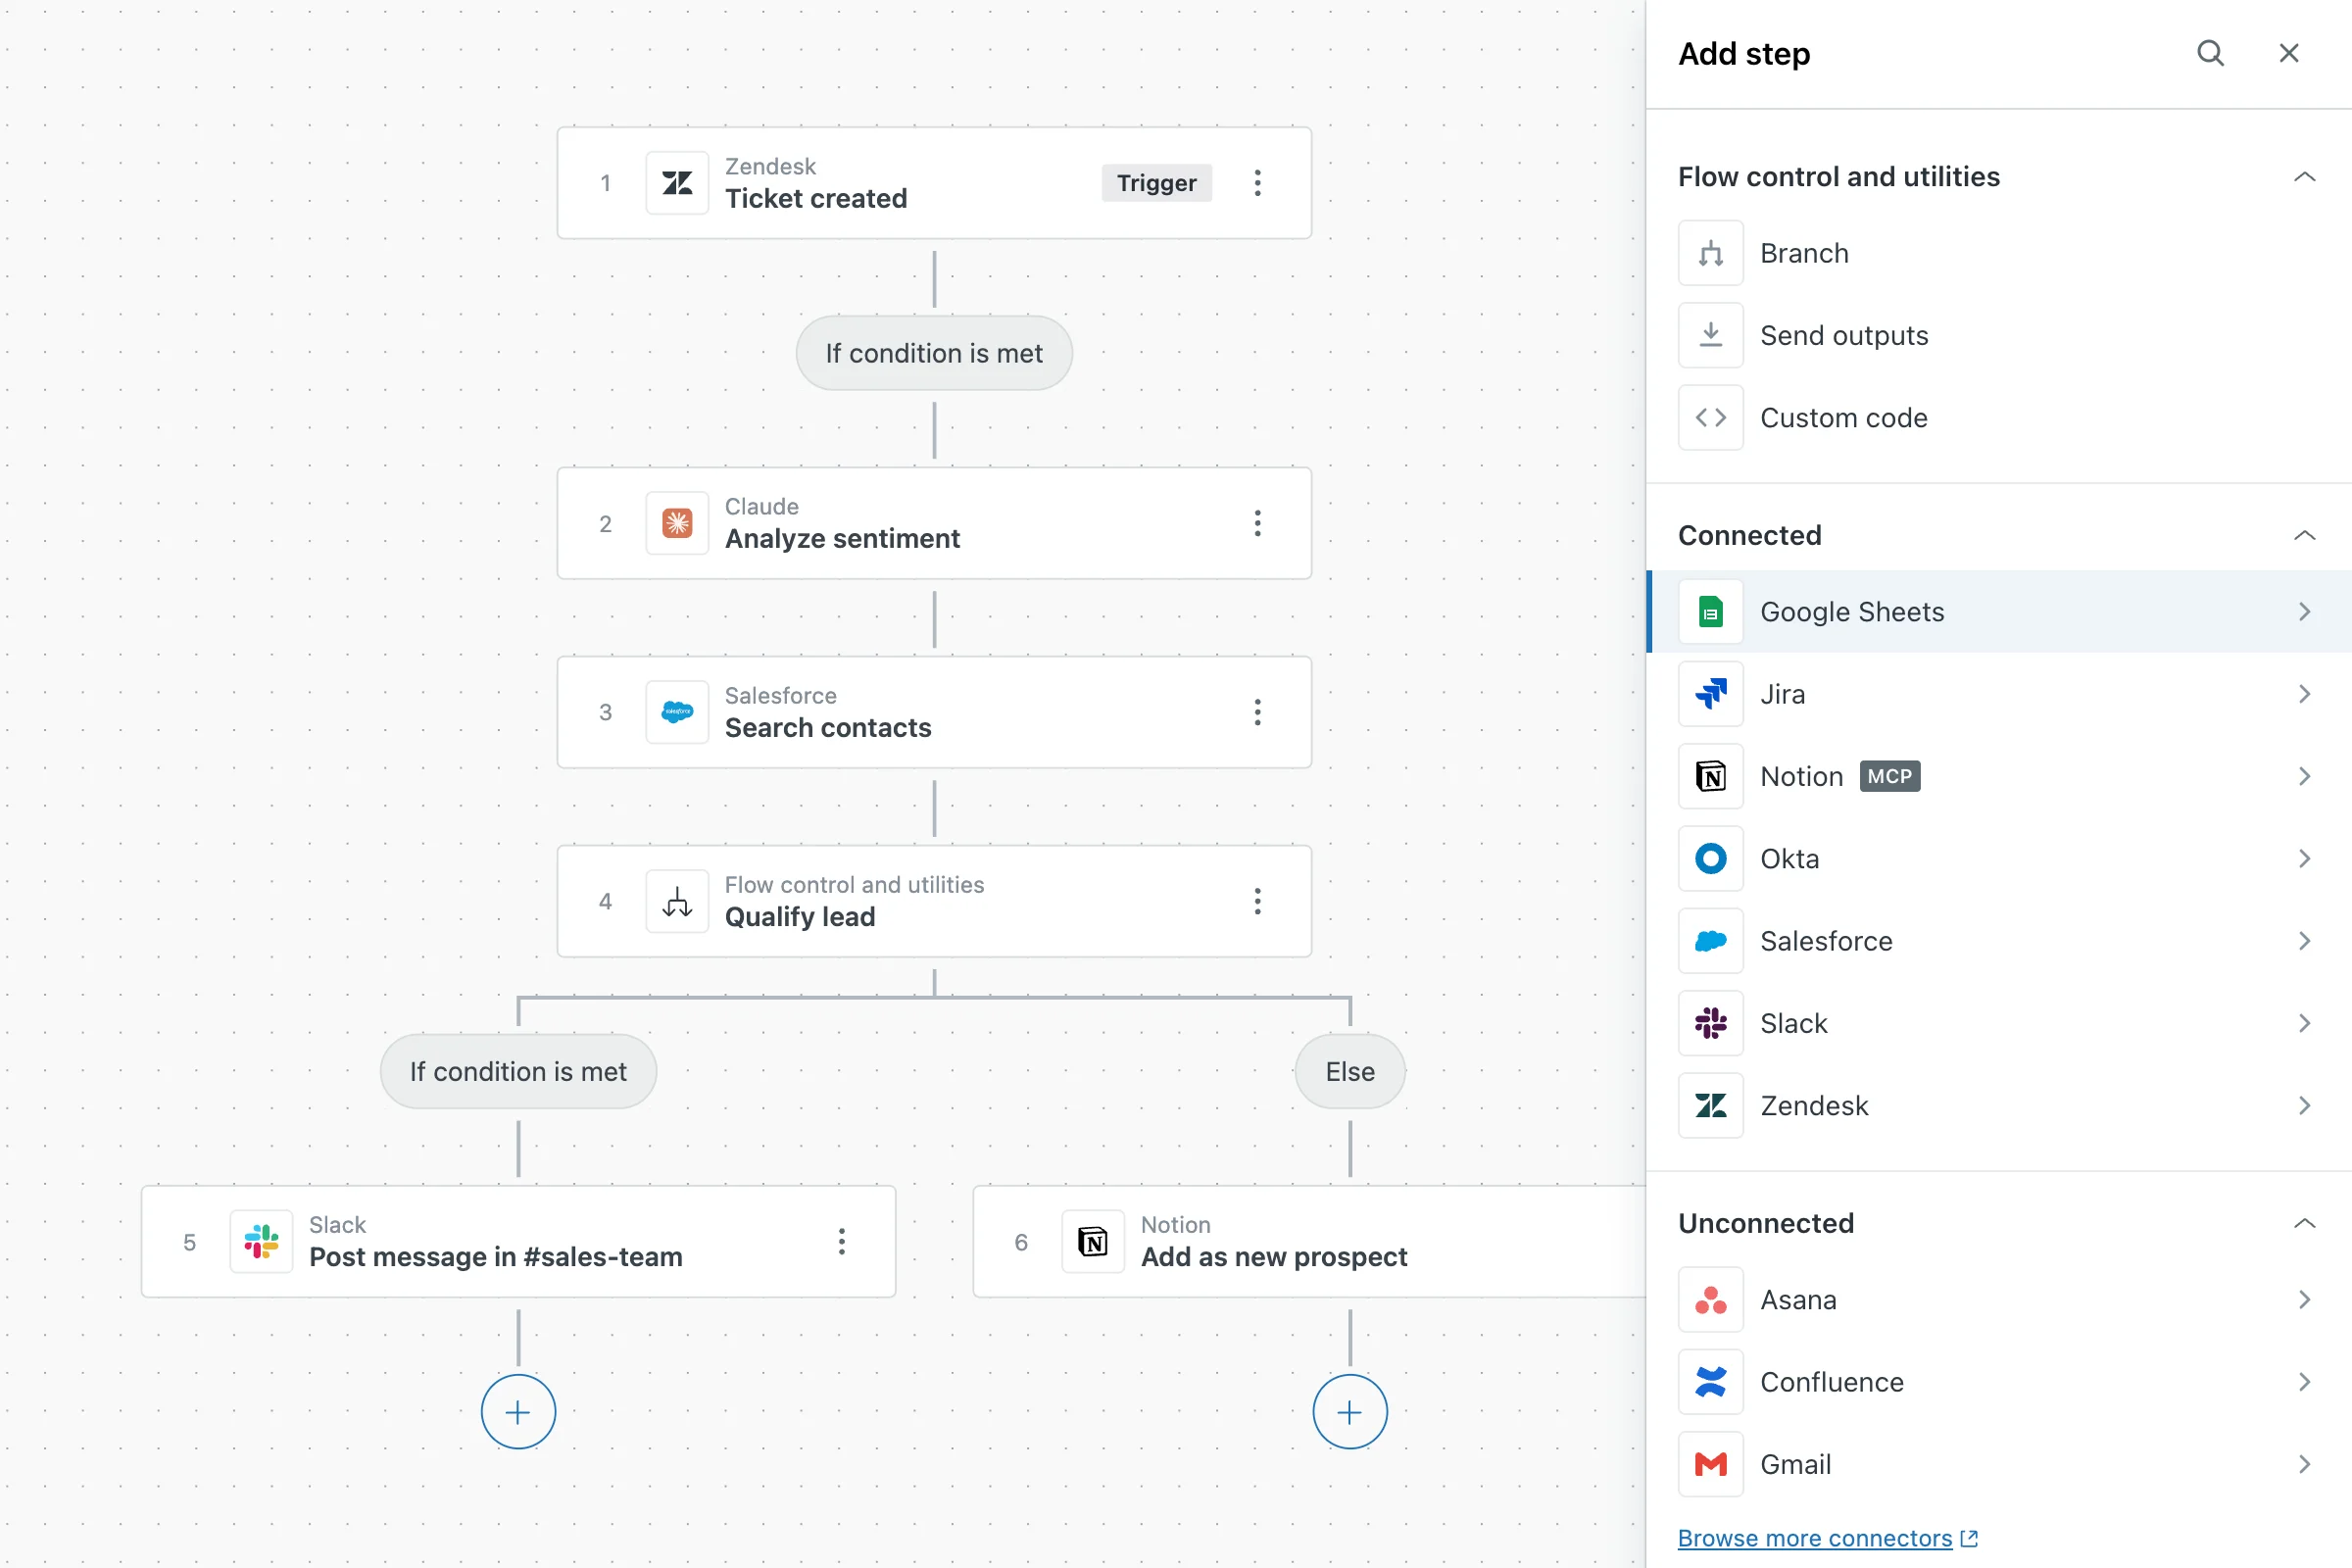
Task: Expand Zendesk actions via its chevron
Action: tap(2304, 1105)
